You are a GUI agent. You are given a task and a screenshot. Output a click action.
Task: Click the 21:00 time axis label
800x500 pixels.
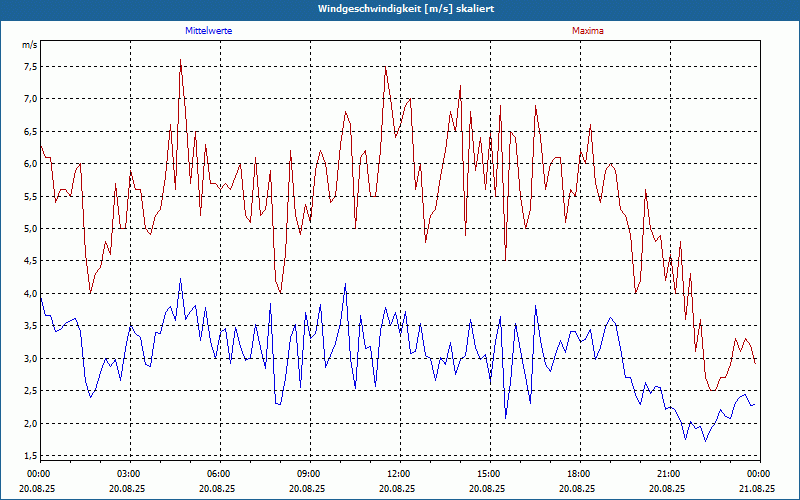point(667,474)
